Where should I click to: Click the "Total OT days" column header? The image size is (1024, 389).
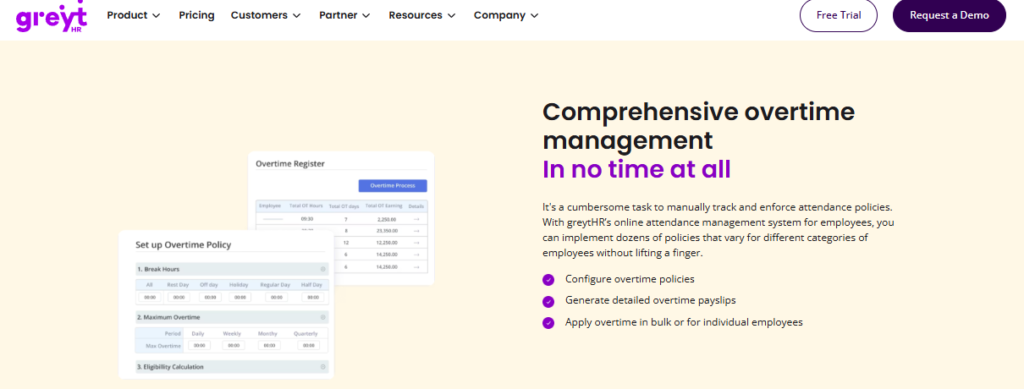pyautogui.click(x=345, y=206)
